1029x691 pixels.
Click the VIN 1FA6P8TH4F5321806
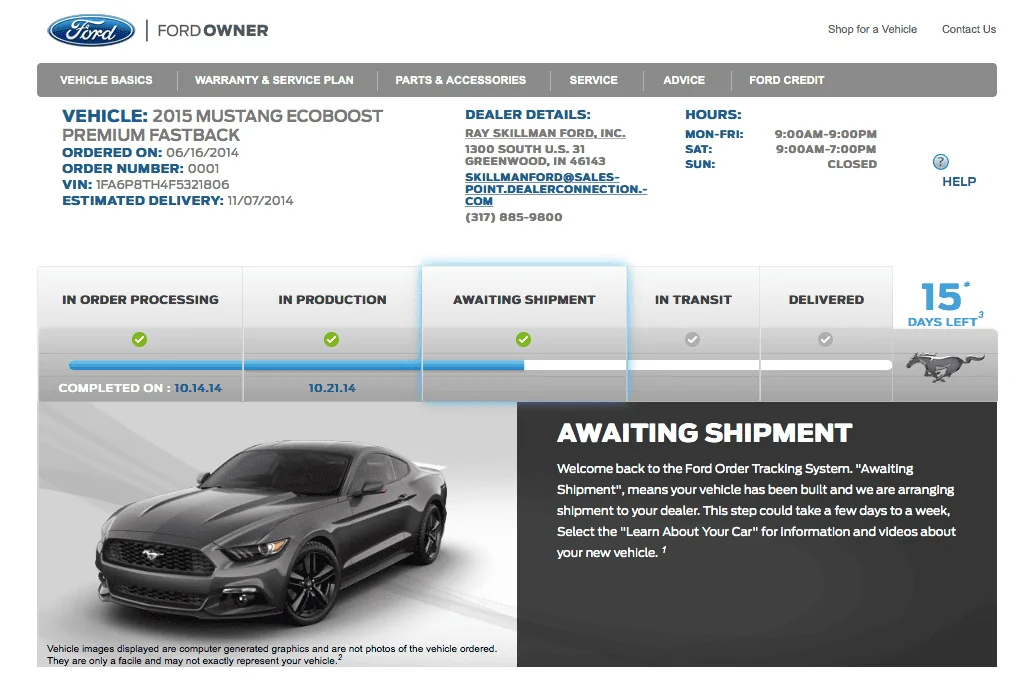(x=162, y=185)
